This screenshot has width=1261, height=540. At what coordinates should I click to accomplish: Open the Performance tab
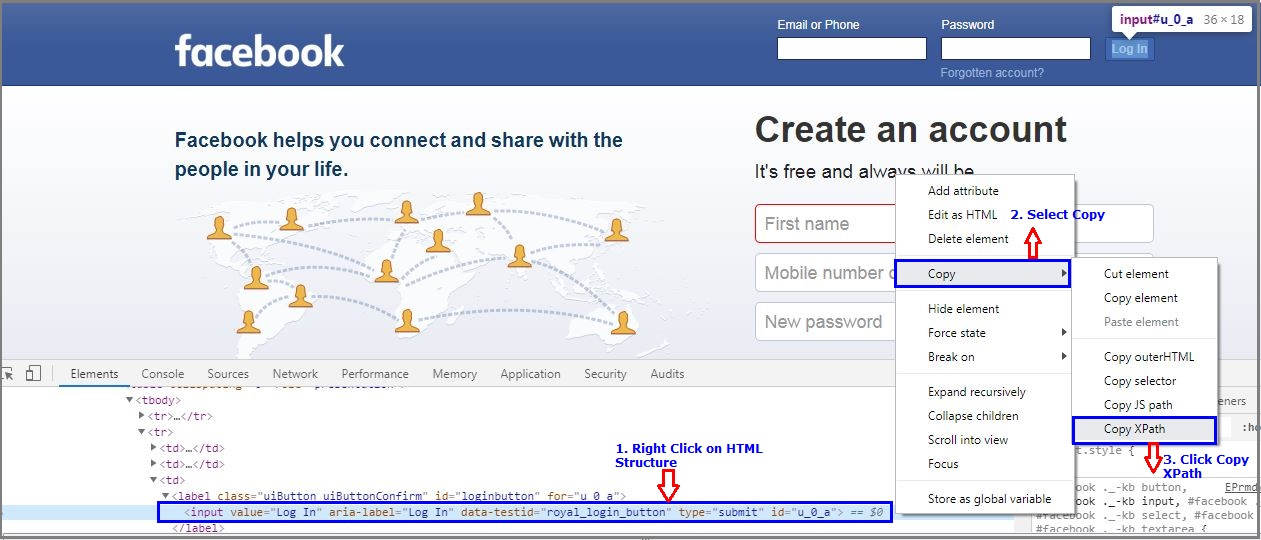(375, 374)
